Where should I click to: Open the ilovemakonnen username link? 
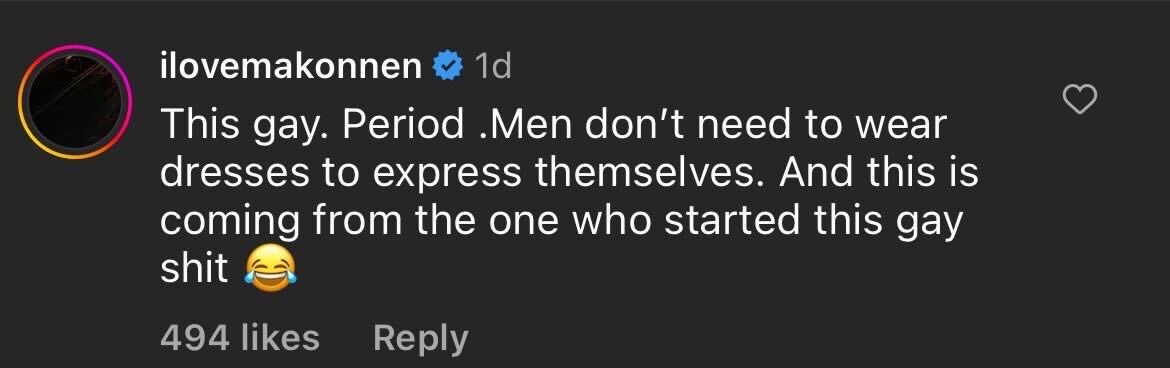[291, 67]
